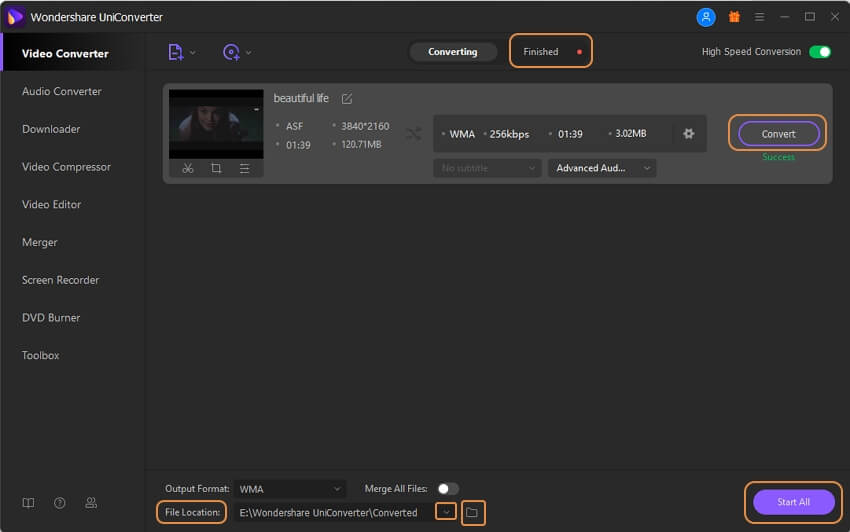This screenshot has width=850, height=532.
Task: Open the Advanced Audio dropdown
Action: (602, 168)
